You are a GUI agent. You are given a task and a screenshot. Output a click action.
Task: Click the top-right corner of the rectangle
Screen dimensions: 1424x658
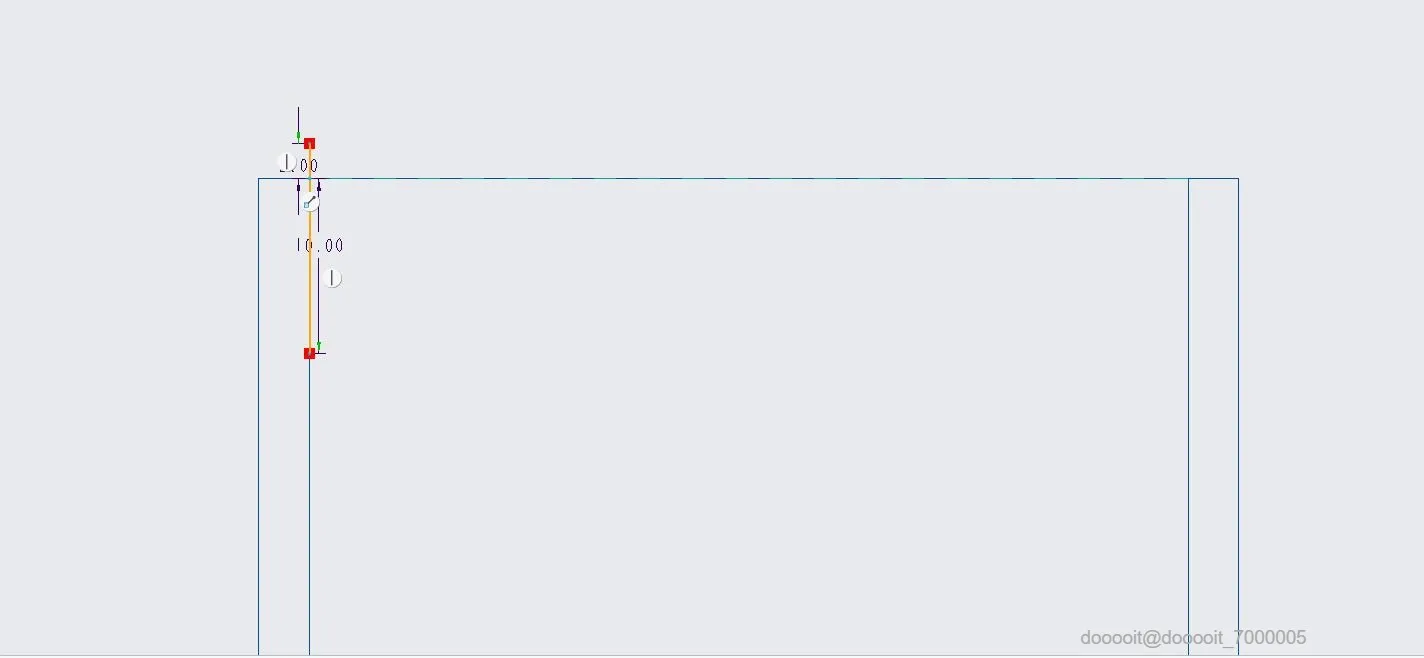(x=1238, y=179)
